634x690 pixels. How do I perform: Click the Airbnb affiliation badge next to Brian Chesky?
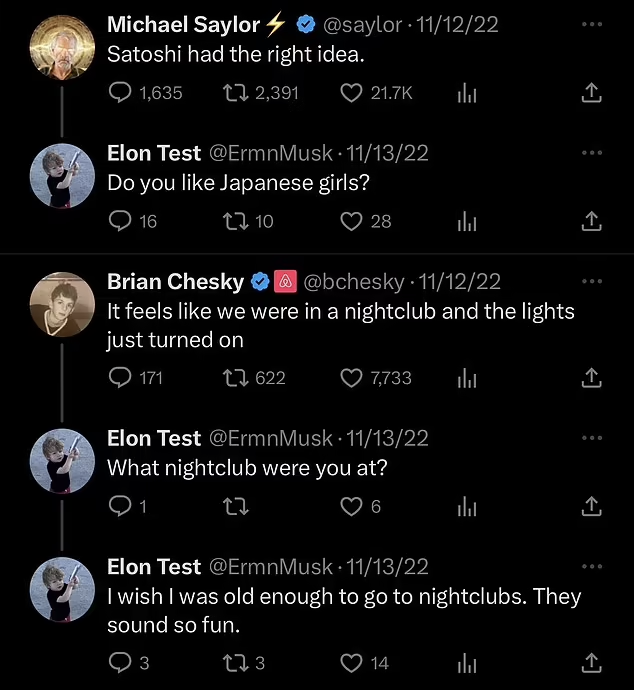click(286, 282)
